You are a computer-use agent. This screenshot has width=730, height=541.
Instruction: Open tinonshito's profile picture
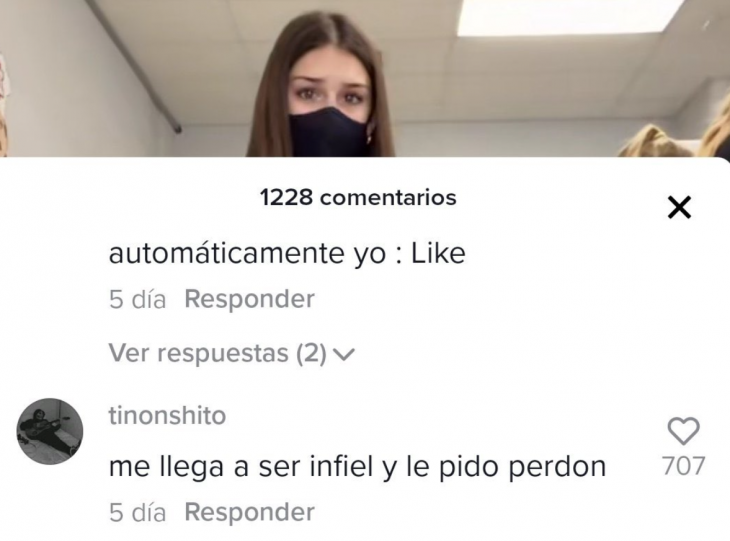coord(50,431)
